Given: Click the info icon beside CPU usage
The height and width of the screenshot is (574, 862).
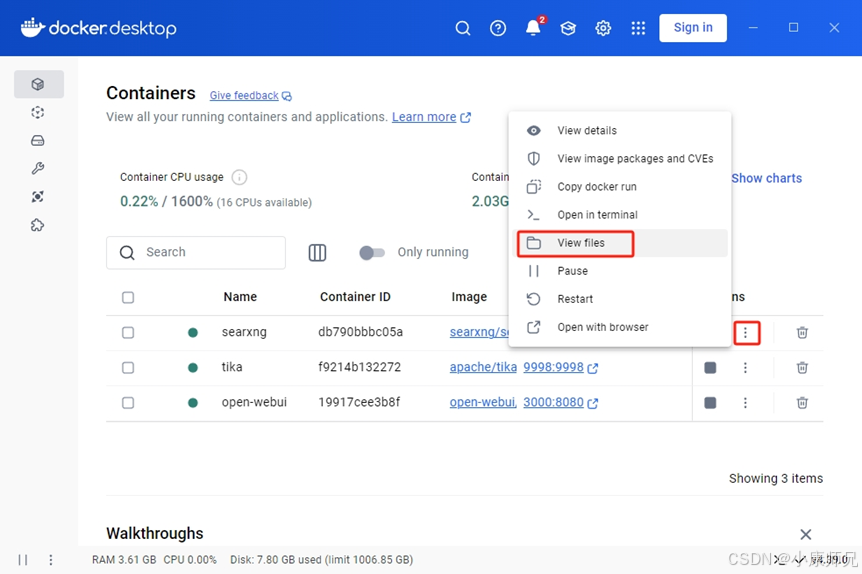Looking at the screenshot, I should (239, 177).
